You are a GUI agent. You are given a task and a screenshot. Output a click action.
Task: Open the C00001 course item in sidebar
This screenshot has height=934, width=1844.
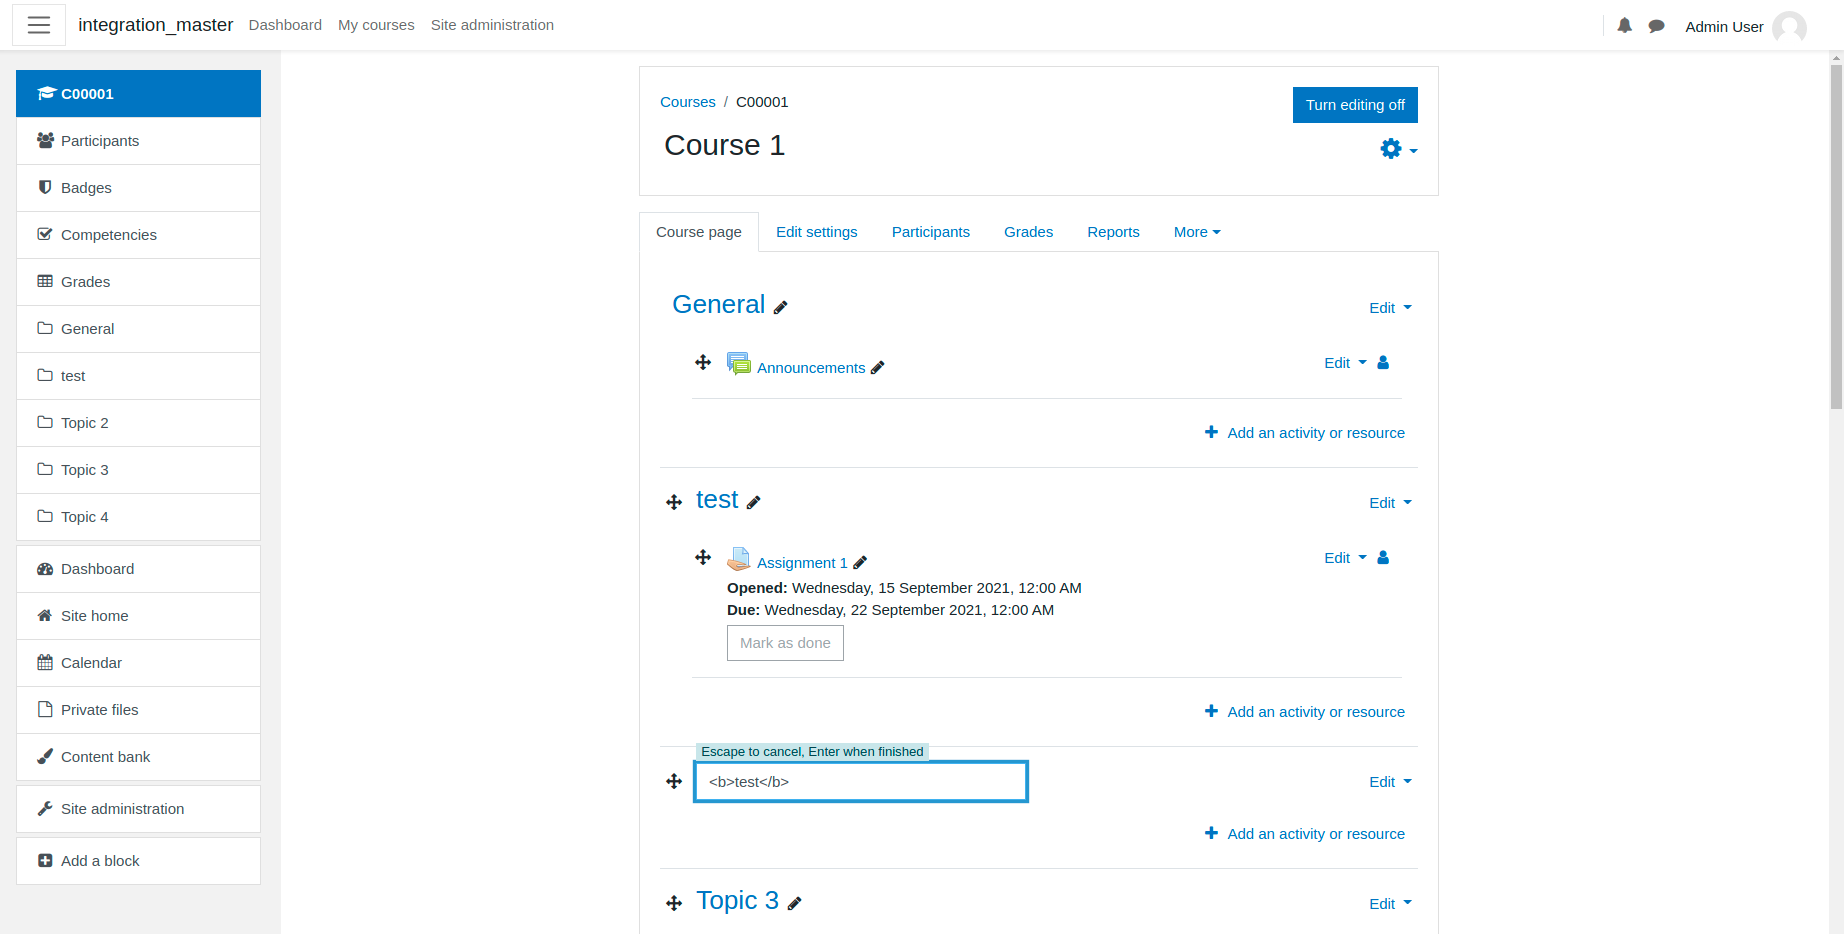pyautogui.click(x=138, y=94)
